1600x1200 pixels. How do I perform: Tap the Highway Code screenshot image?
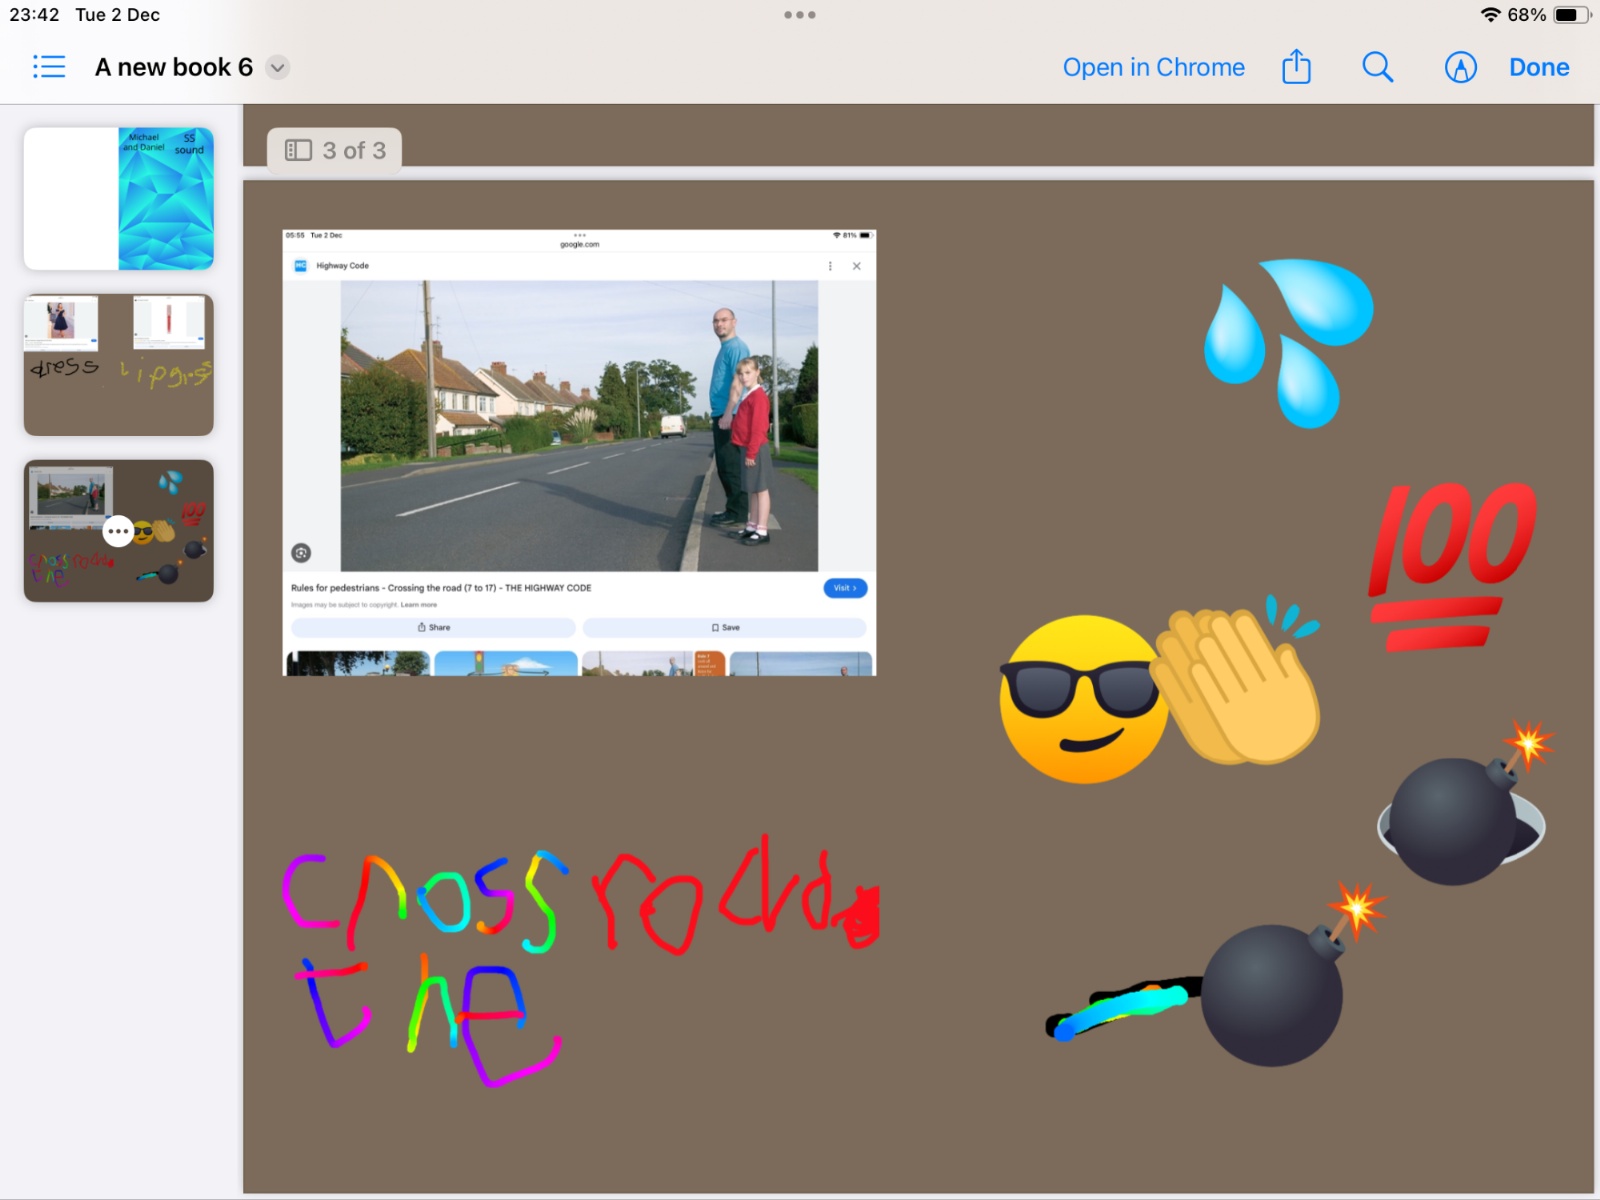point(579,452)
